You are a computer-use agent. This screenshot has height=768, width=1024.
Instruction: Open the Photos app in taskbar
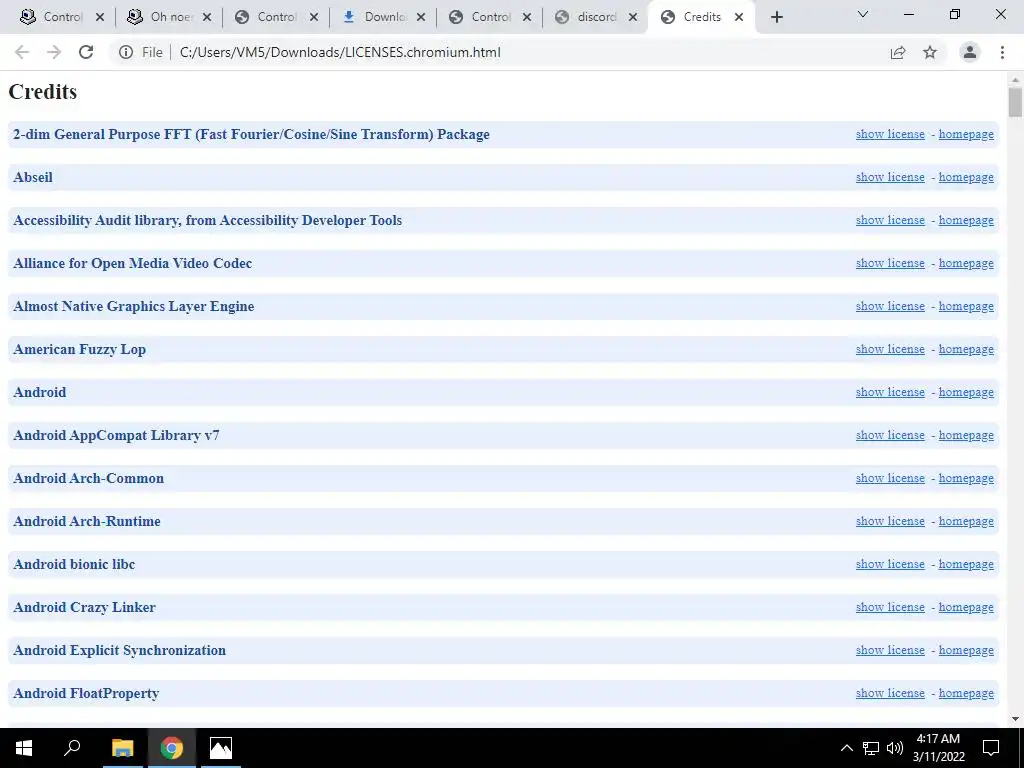pos(221,748)
